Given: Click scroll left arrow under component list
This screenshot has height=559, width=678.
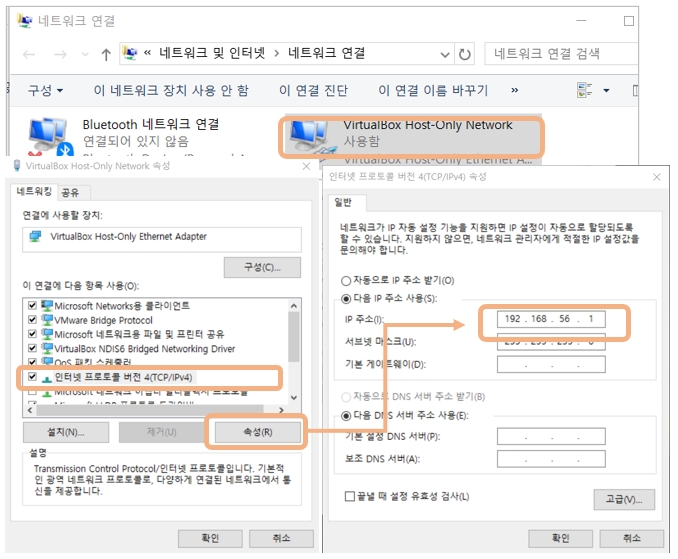Looking at the screenshot, I should [x=29, y=410].
